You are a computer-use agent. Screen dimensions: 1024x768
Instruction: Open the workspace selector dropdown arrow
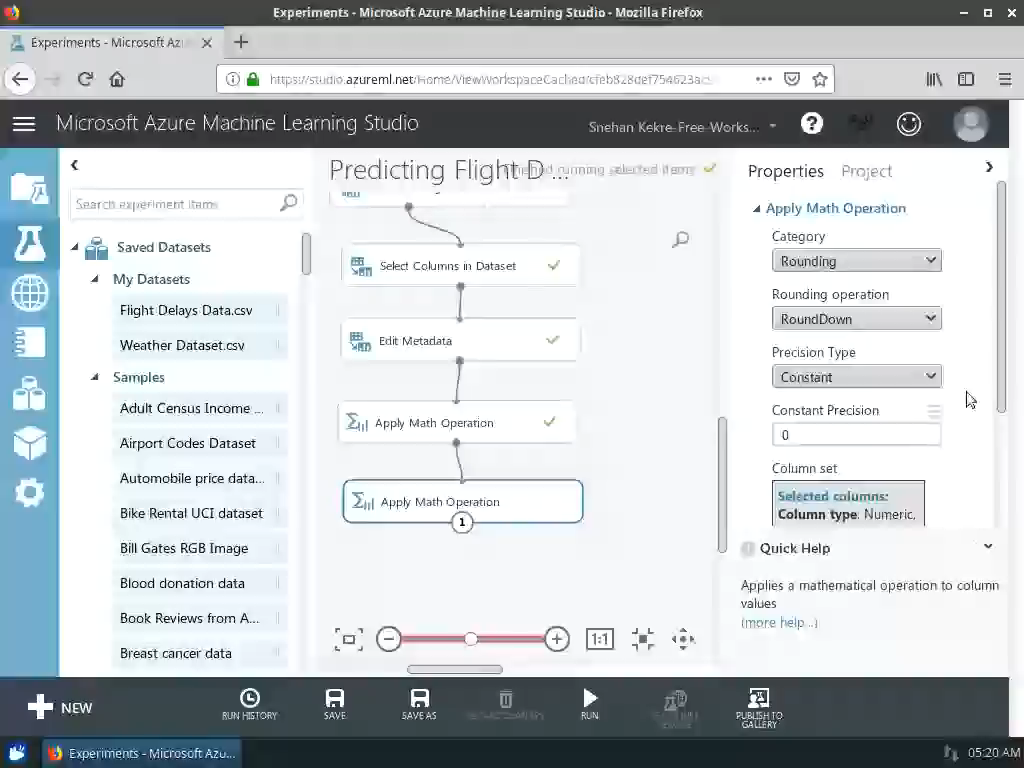pos(773,125)
